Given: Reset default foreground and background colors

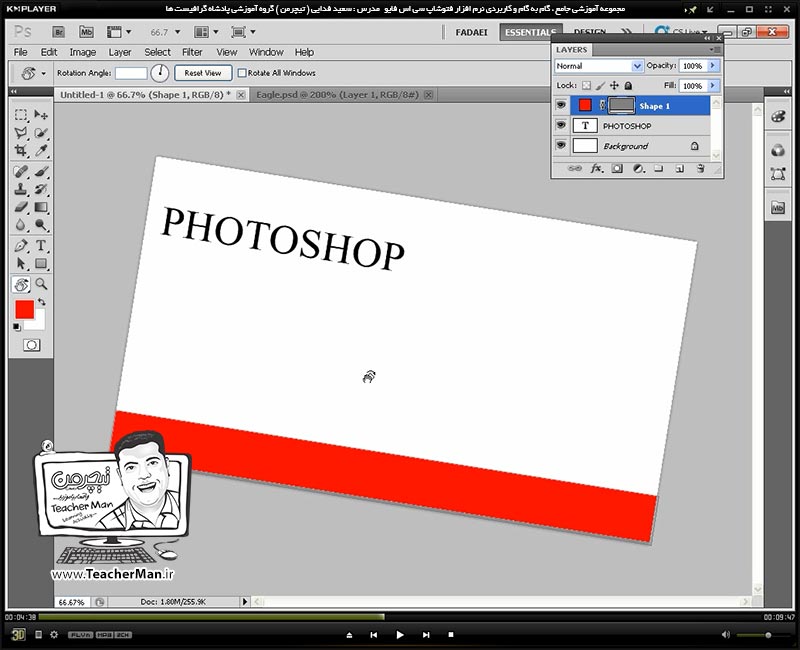Looking at the screenshot, I should point(17,327).
